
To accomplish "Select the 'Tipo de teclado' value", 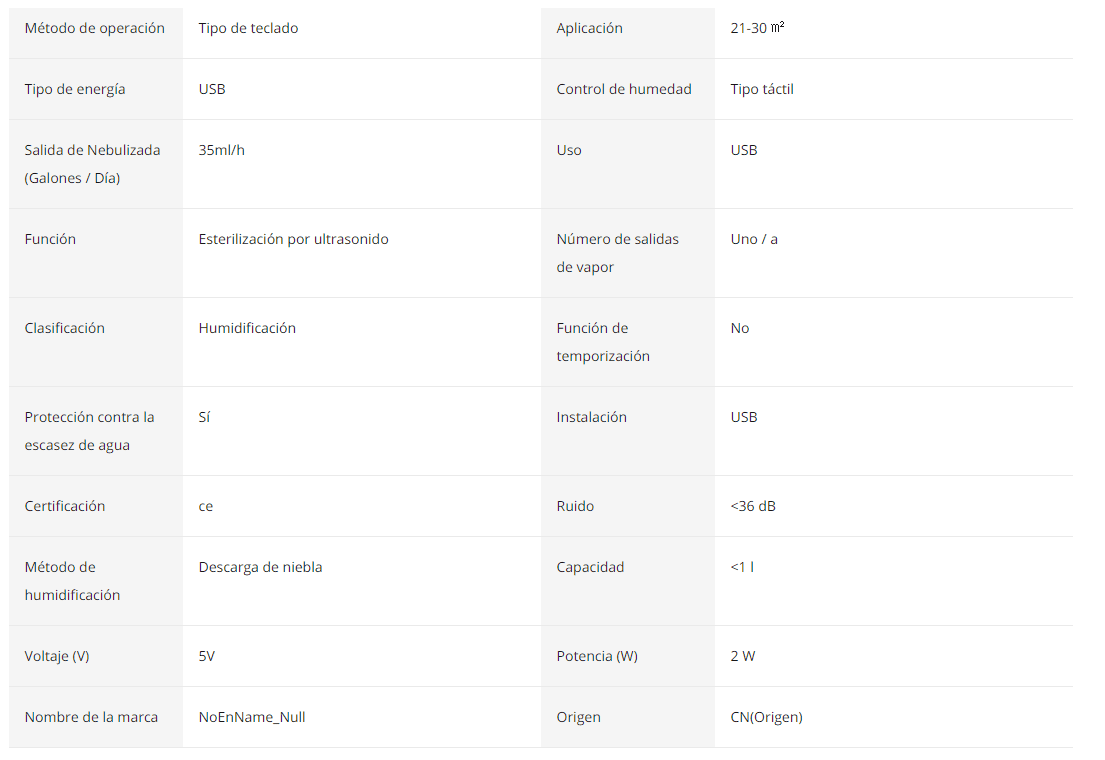I will pos(248,29).
